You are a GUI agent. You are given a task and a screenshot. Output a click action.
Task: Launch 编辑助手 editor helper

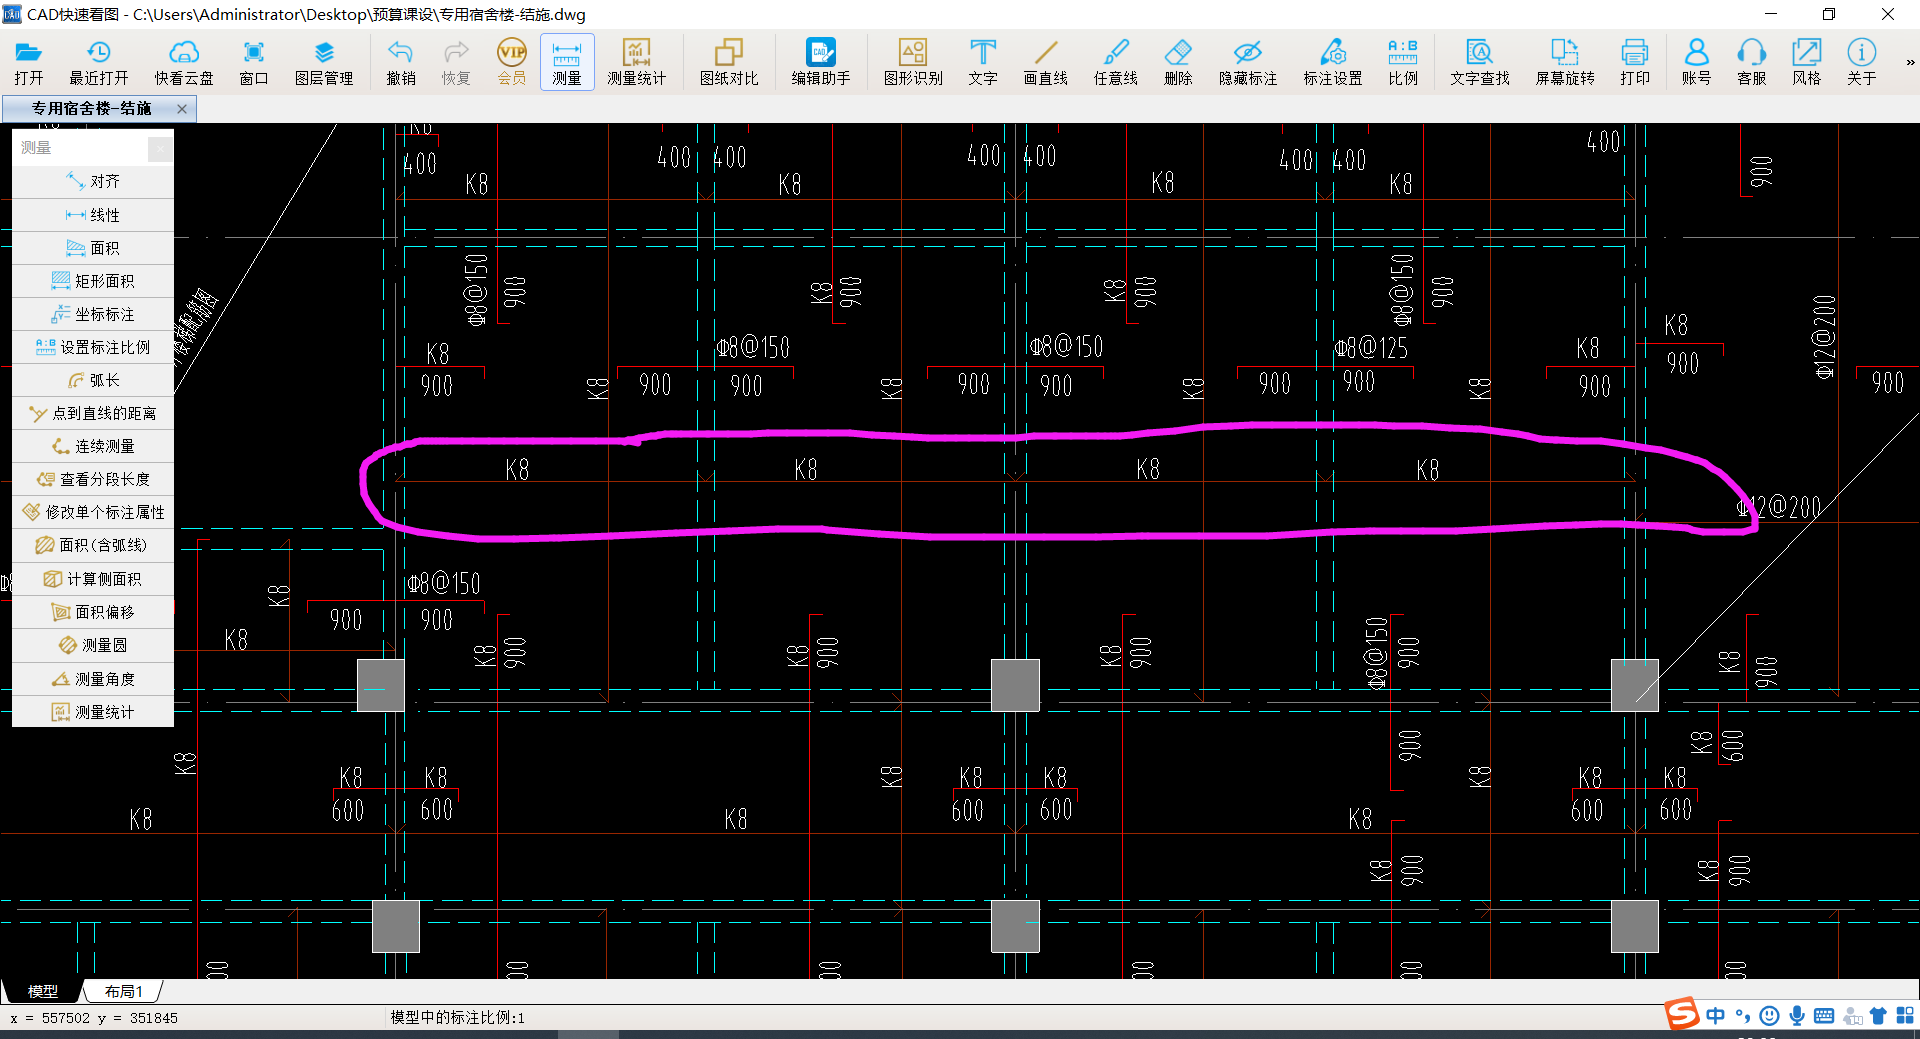point(821,62)
